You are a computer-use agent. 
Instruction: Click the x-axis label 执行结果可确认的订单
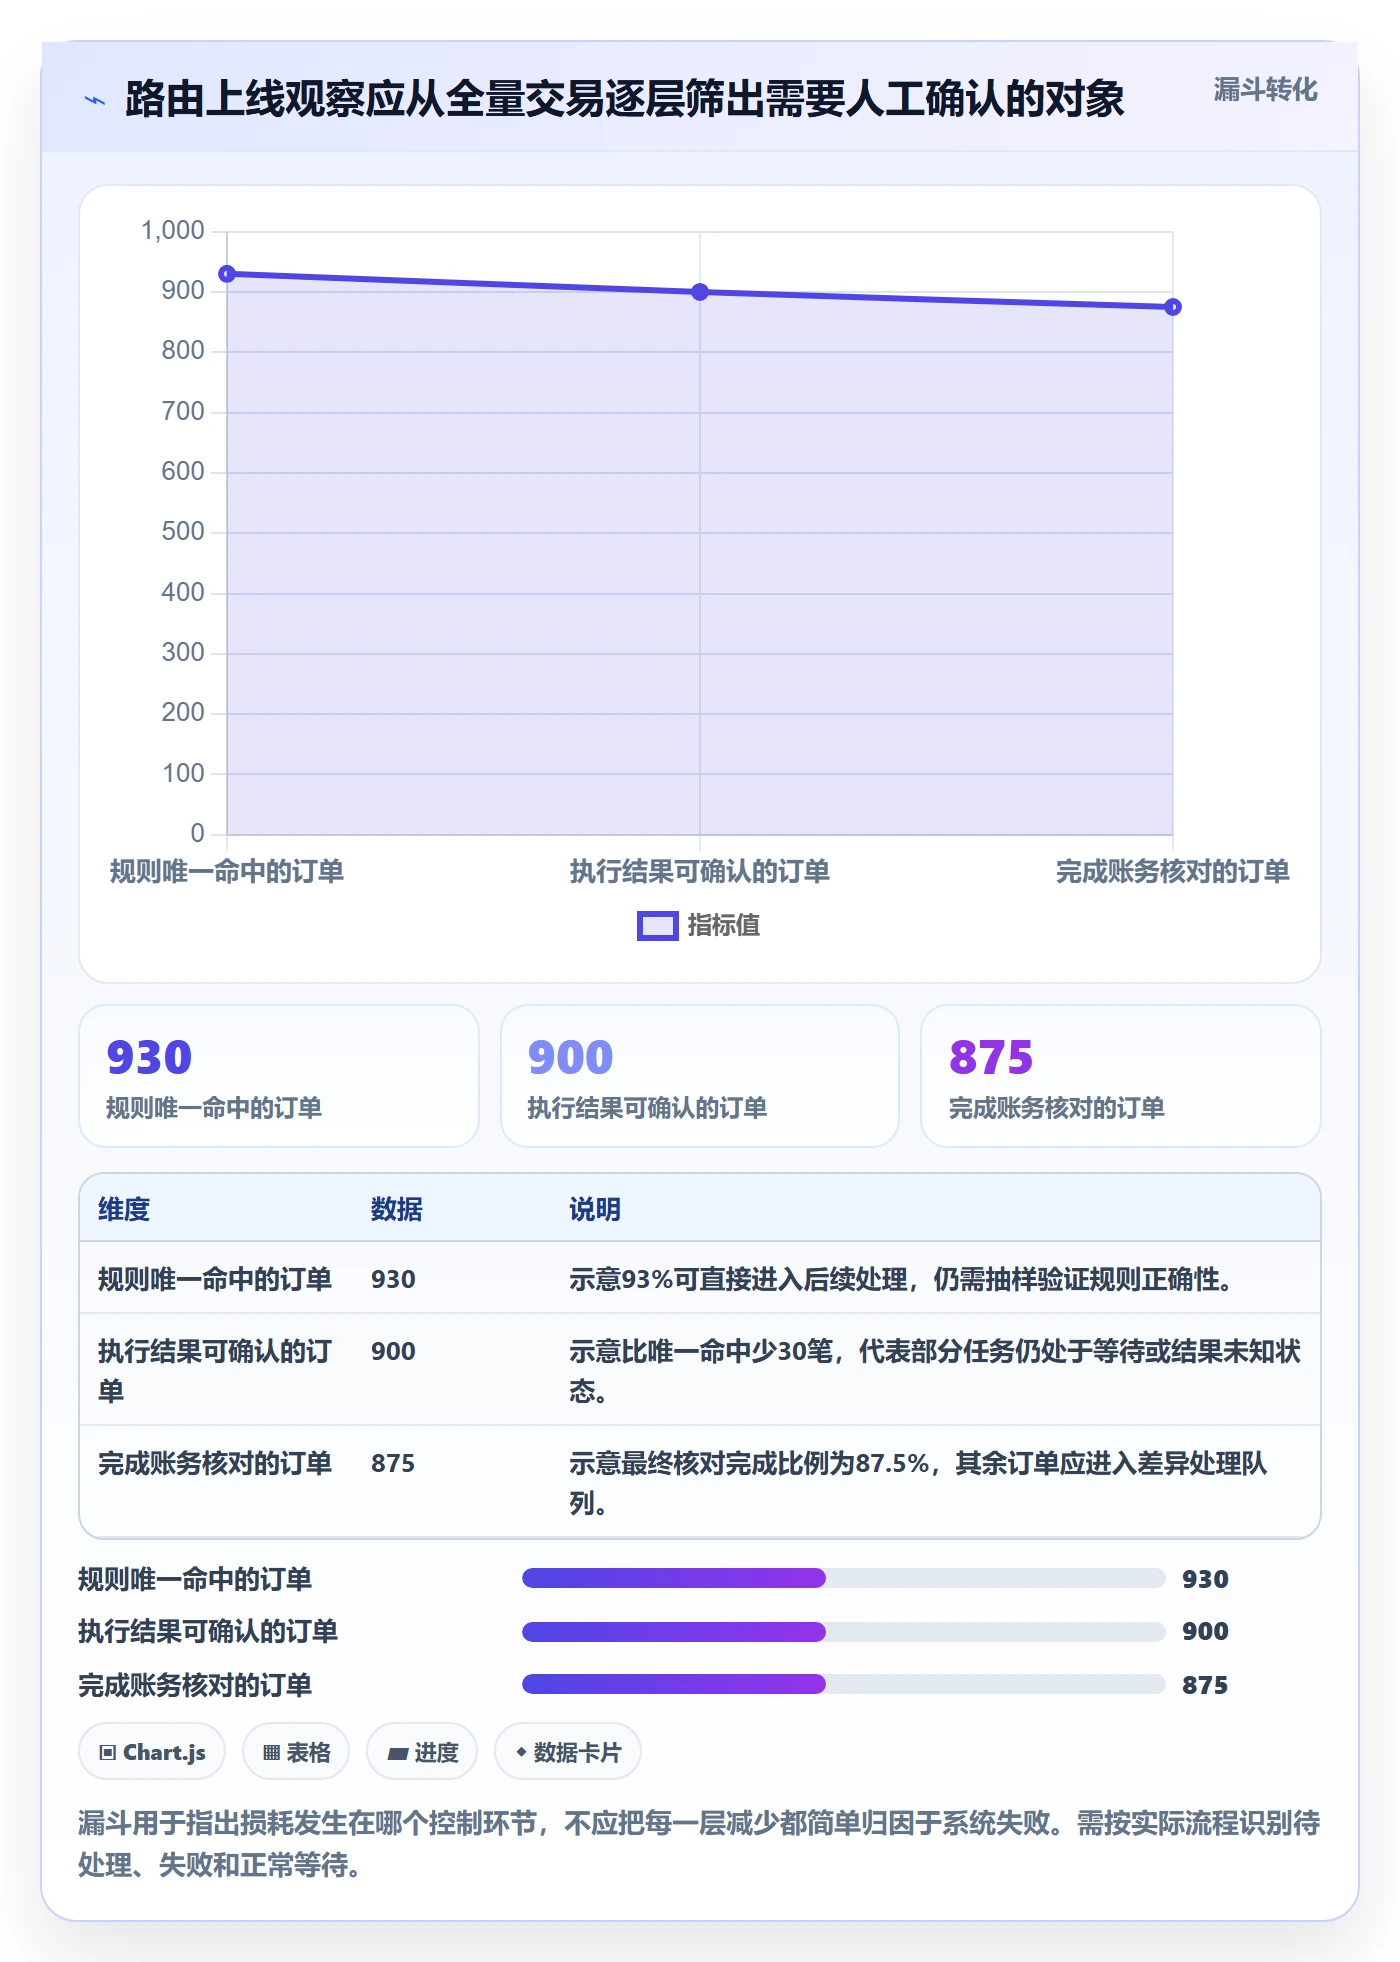[x=700, y=872]
